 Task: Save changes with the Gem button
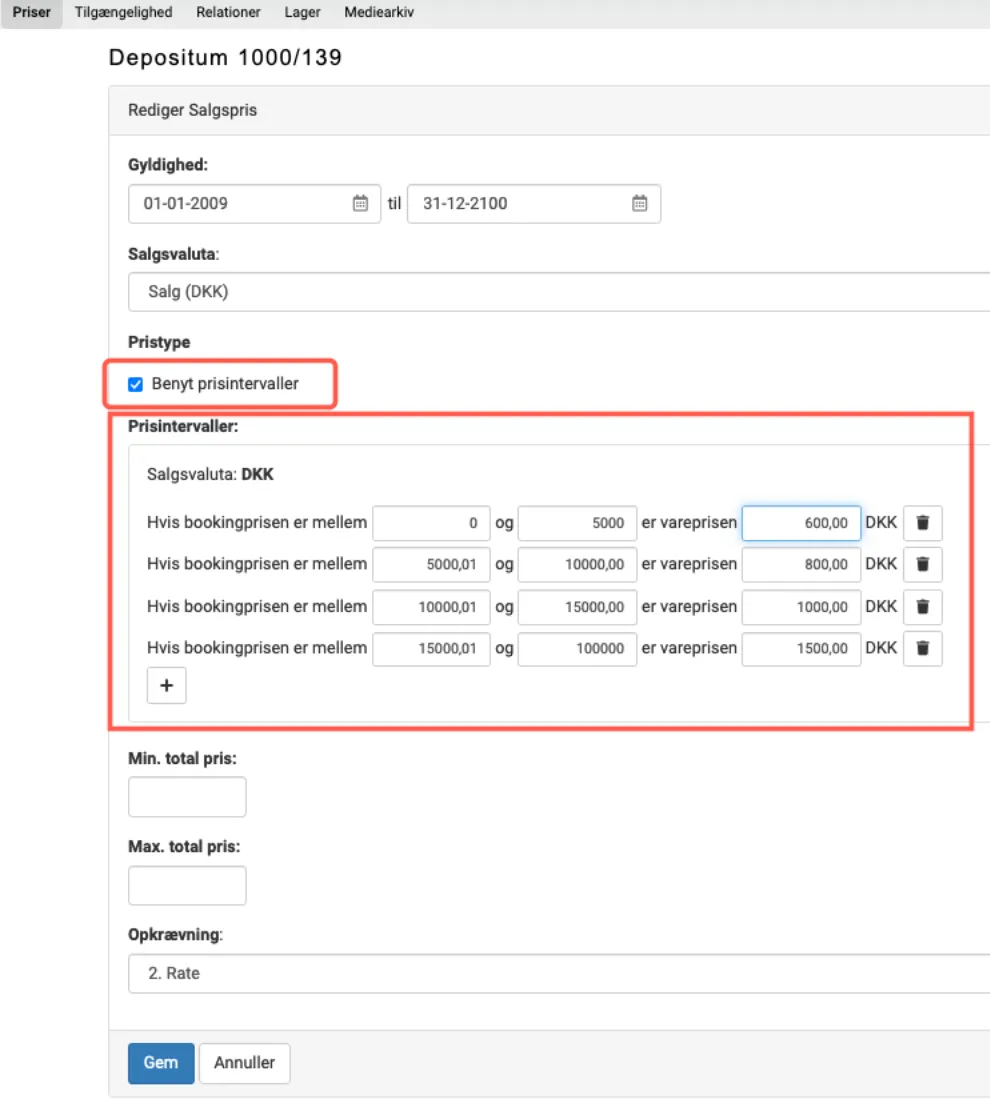point(160,1063)
